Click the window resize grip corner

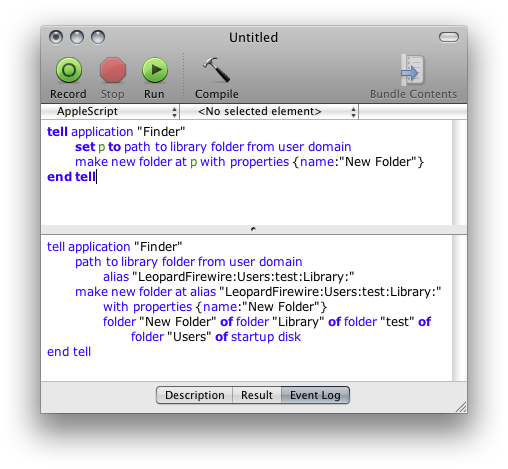pos(461,407)
